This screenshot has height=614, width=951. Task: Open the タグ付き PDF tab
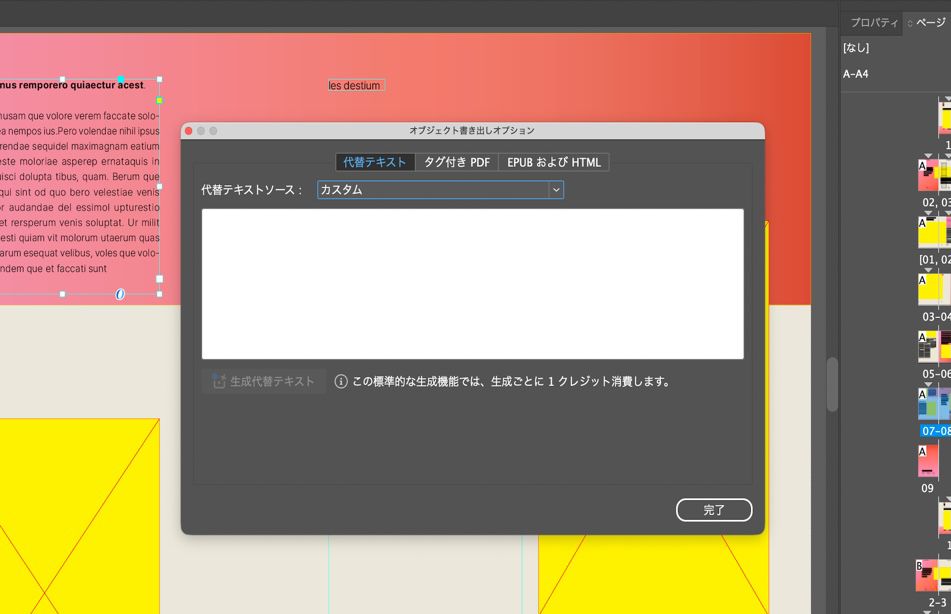coord(457,162)
